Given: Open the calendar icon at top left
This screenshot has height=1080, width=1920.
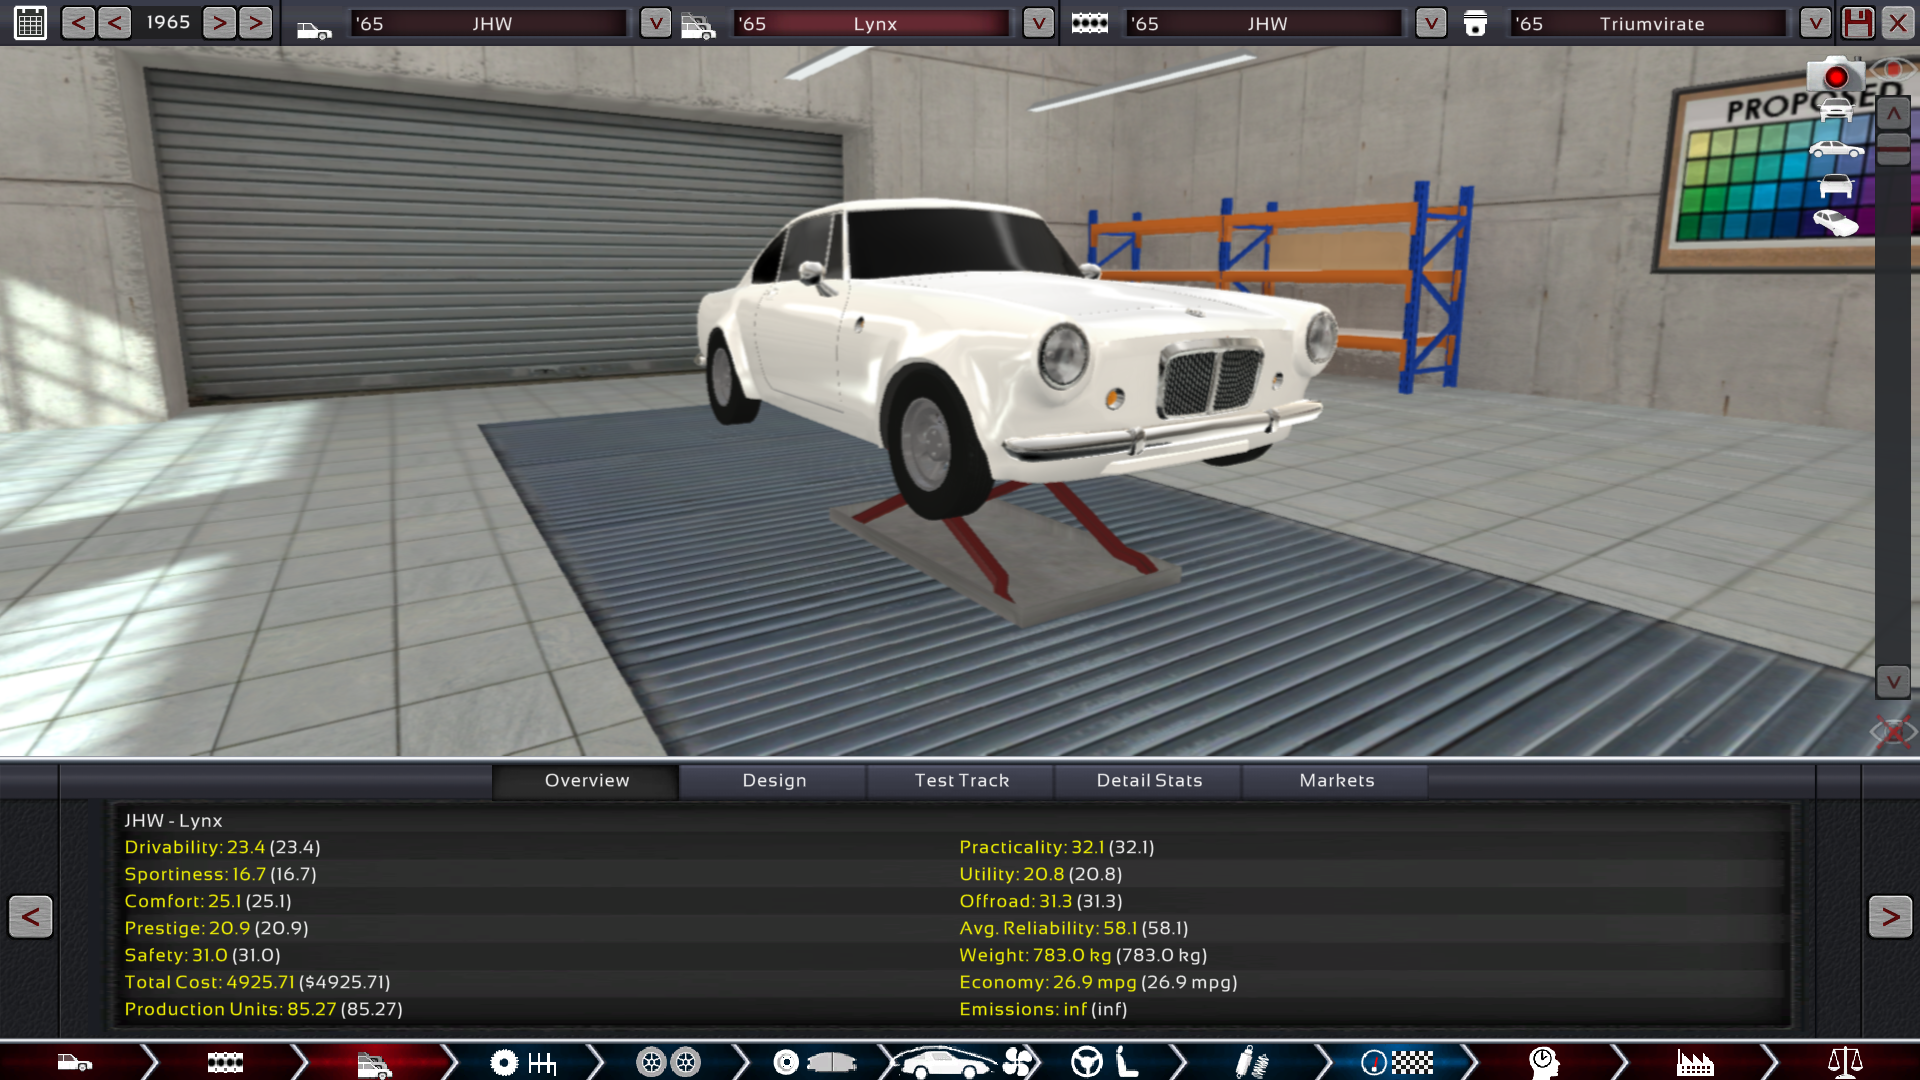Looking at the screenshot, I should (30, 23).
